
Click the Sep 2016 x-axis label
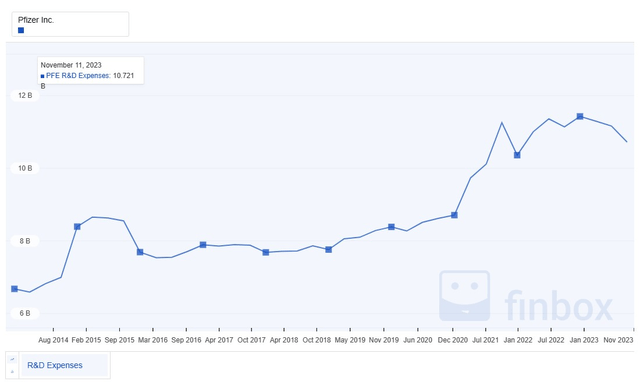pyautogui.click(x=186, y=340)
